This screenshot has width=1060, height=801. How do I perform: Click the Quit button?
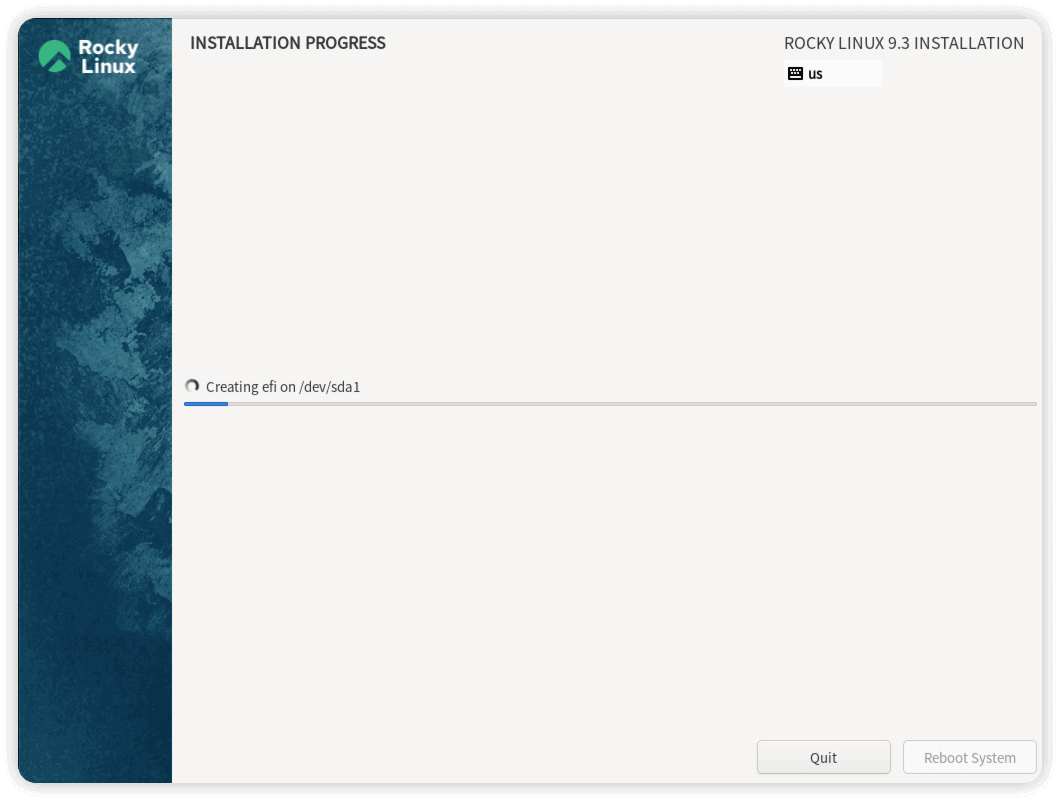823,757
